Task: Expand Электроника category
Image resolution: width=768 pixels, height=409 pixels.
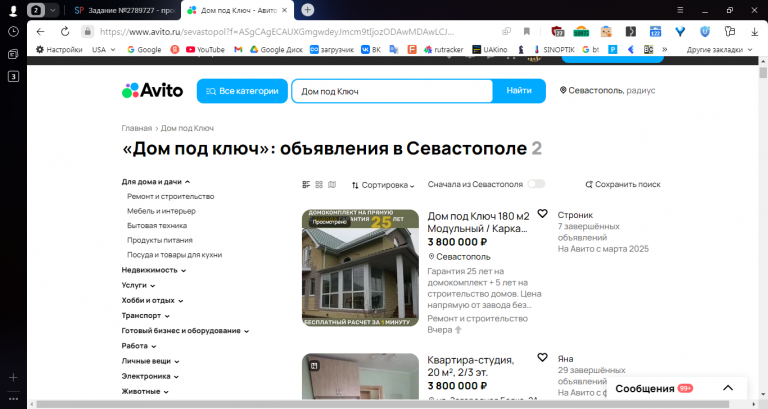Action: point(150,376)
